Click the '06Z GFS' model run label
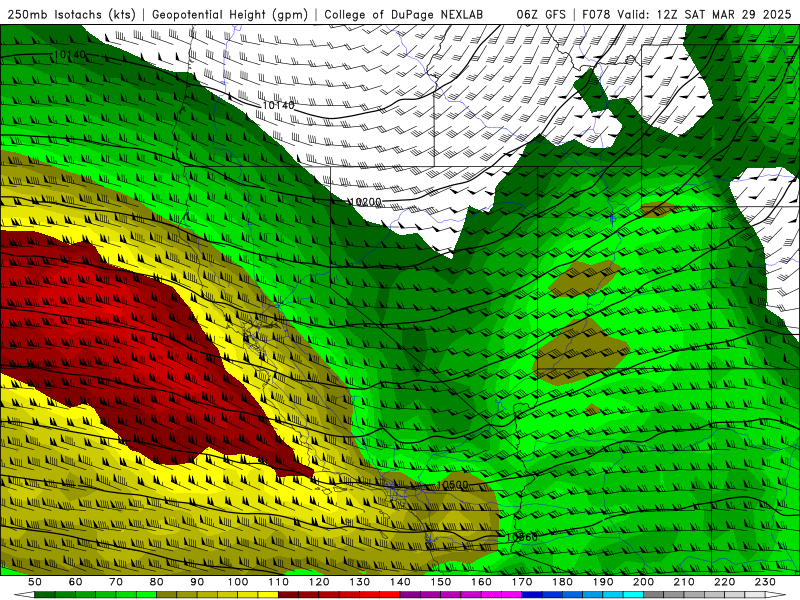Viewport: 800px width, 600px height. click(541, 14)
